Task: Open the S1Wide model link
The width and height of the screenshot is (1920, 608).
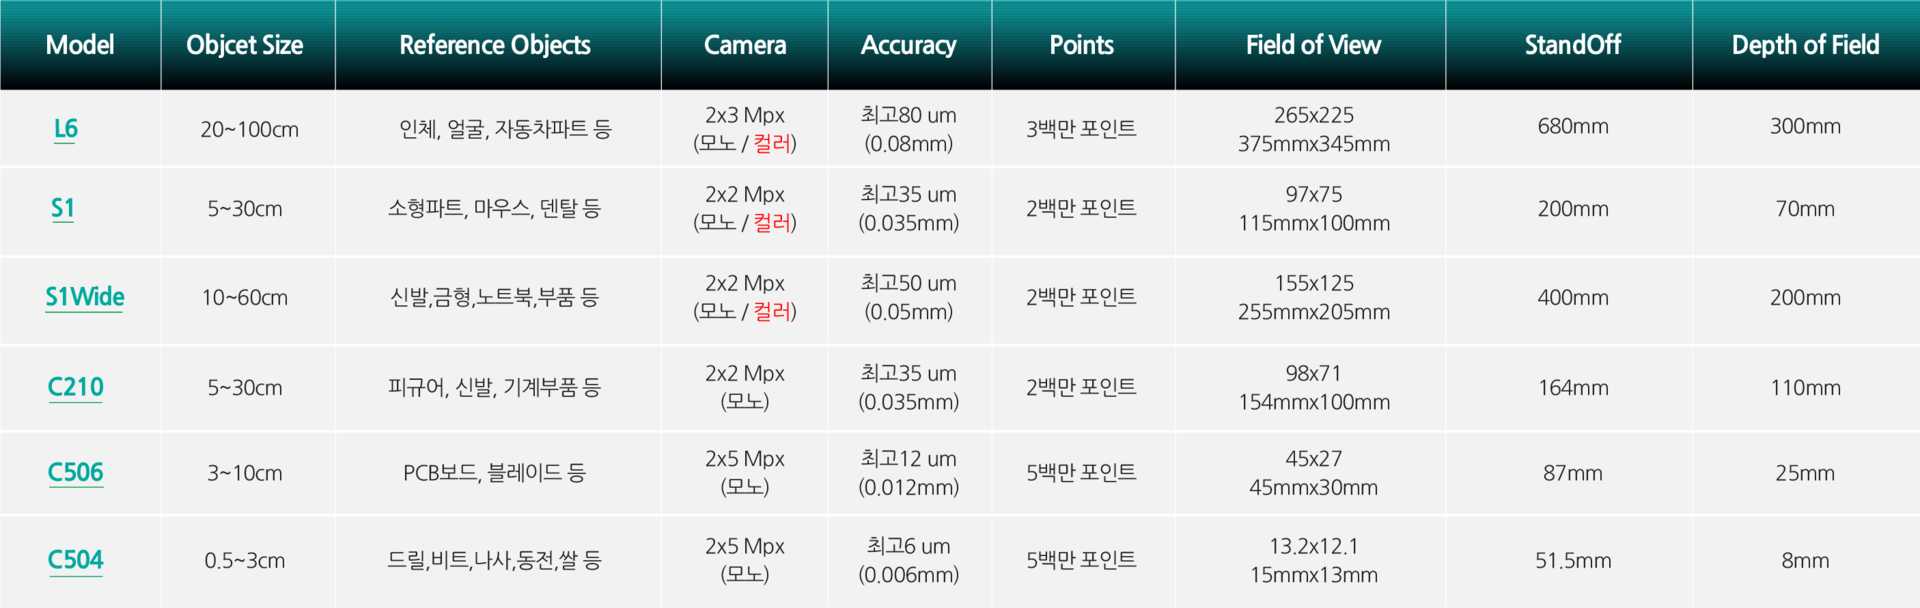Action: [85, 297]
